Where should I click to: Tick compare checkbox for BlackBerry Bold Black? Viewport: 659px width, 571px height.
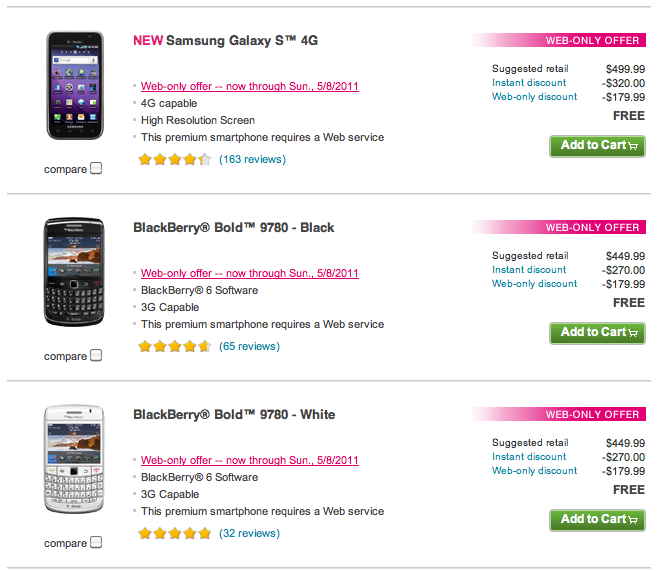[x=96, y=355]
